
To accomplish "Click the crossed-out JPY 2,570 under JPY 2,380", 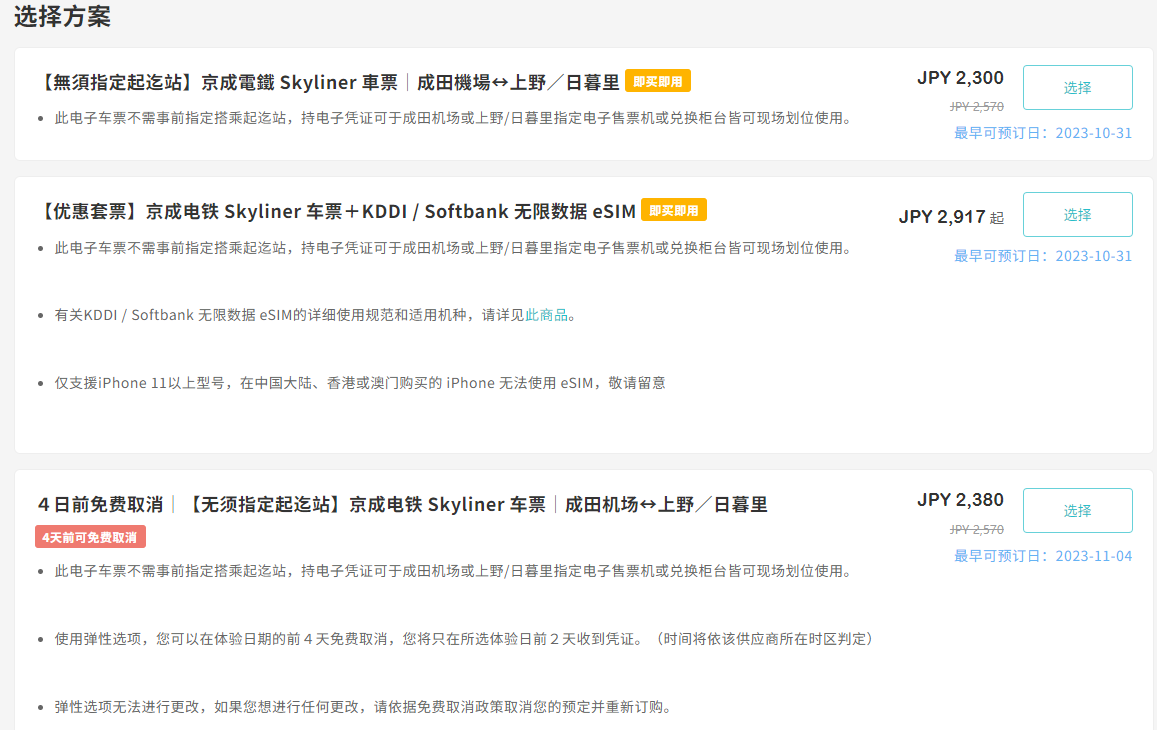I will 976,530.
